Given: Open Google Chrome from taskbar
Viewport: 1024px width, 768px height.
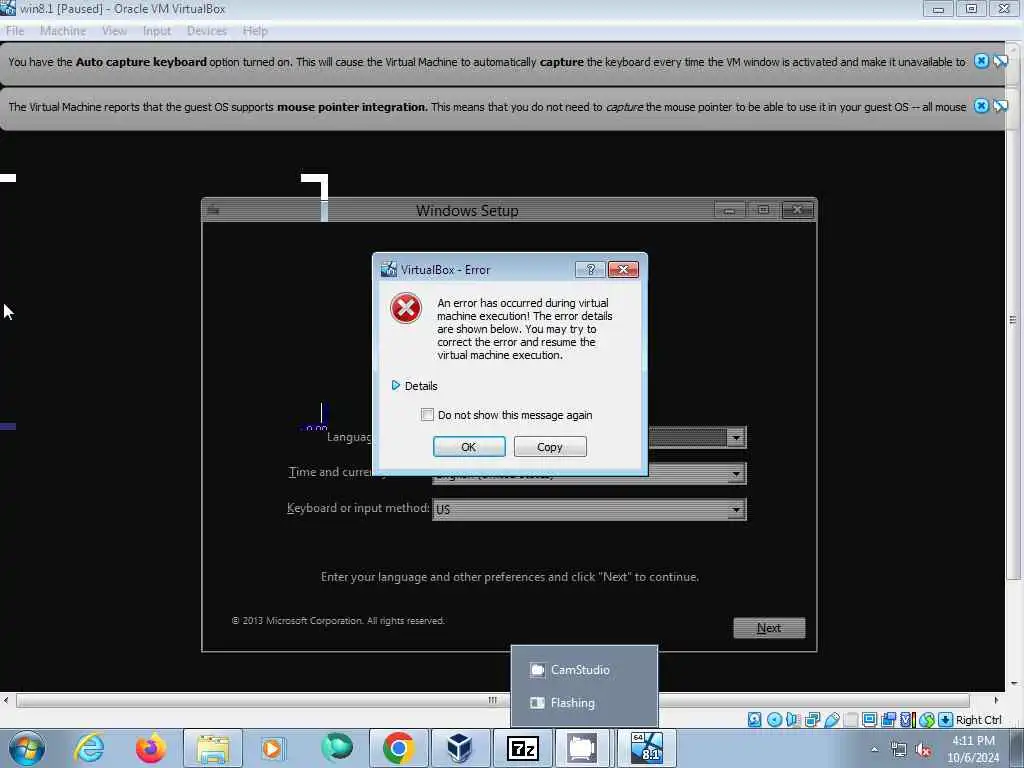Looking at the screenshot, I should click(399, 748).
